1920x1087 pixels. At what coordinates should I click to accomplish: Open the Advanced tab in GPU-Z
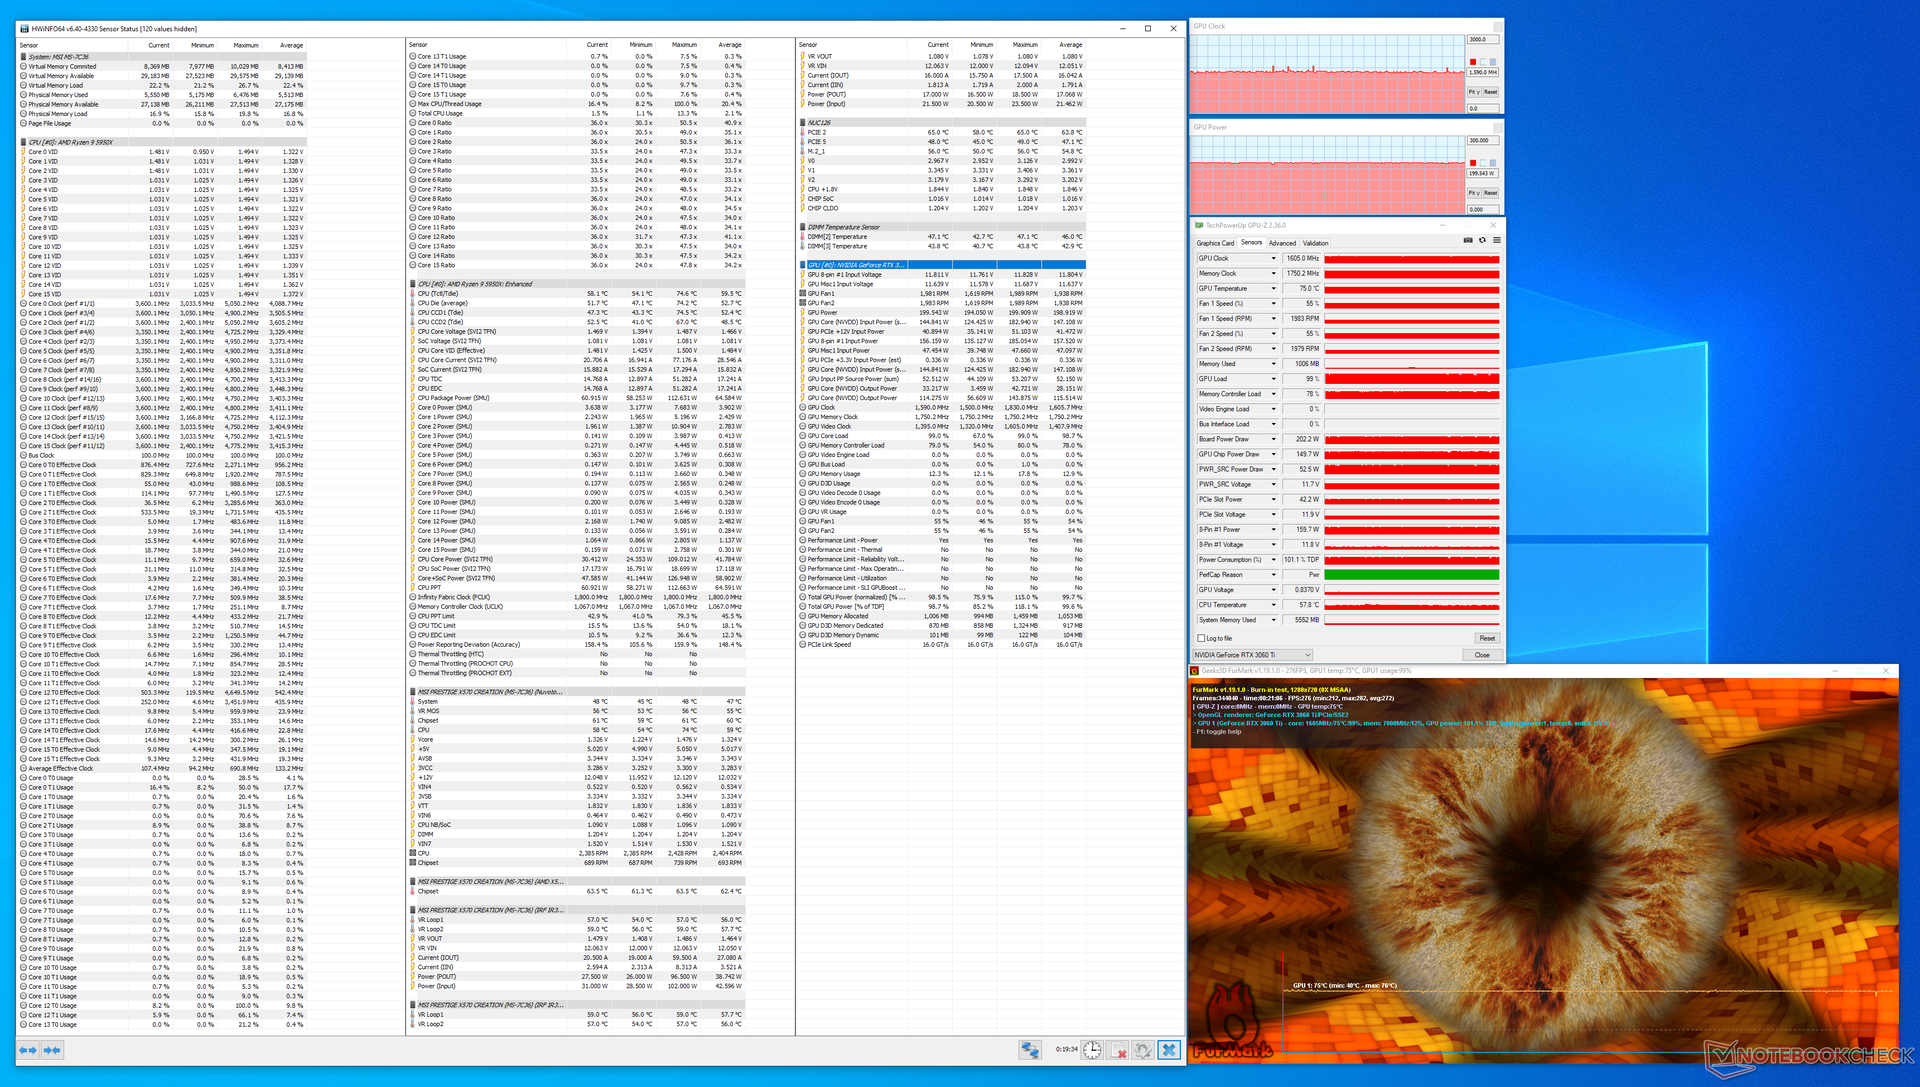[x=1282, y=243]
